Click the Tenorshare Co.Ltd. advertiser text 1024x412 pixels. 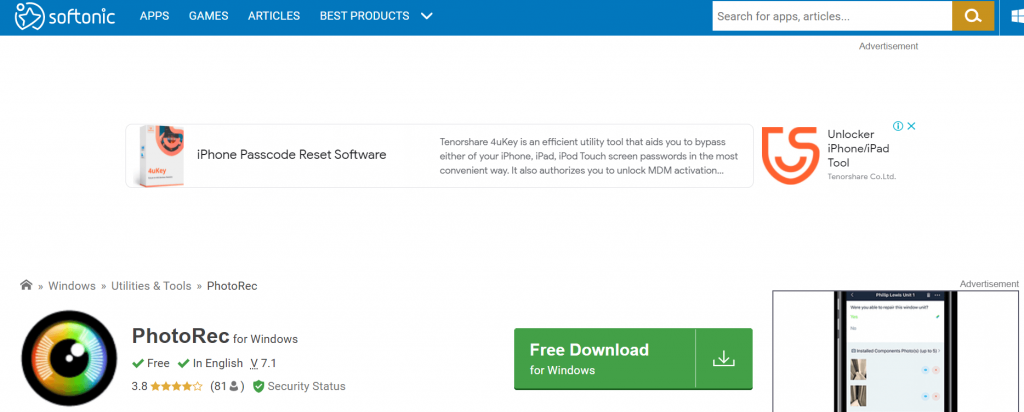(x=861, y=176)
